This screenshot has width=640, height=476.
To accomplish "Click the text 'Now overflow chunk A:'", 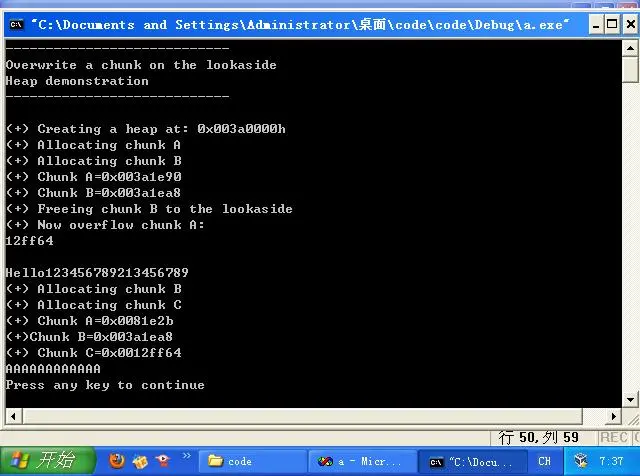I will (121, 225).
